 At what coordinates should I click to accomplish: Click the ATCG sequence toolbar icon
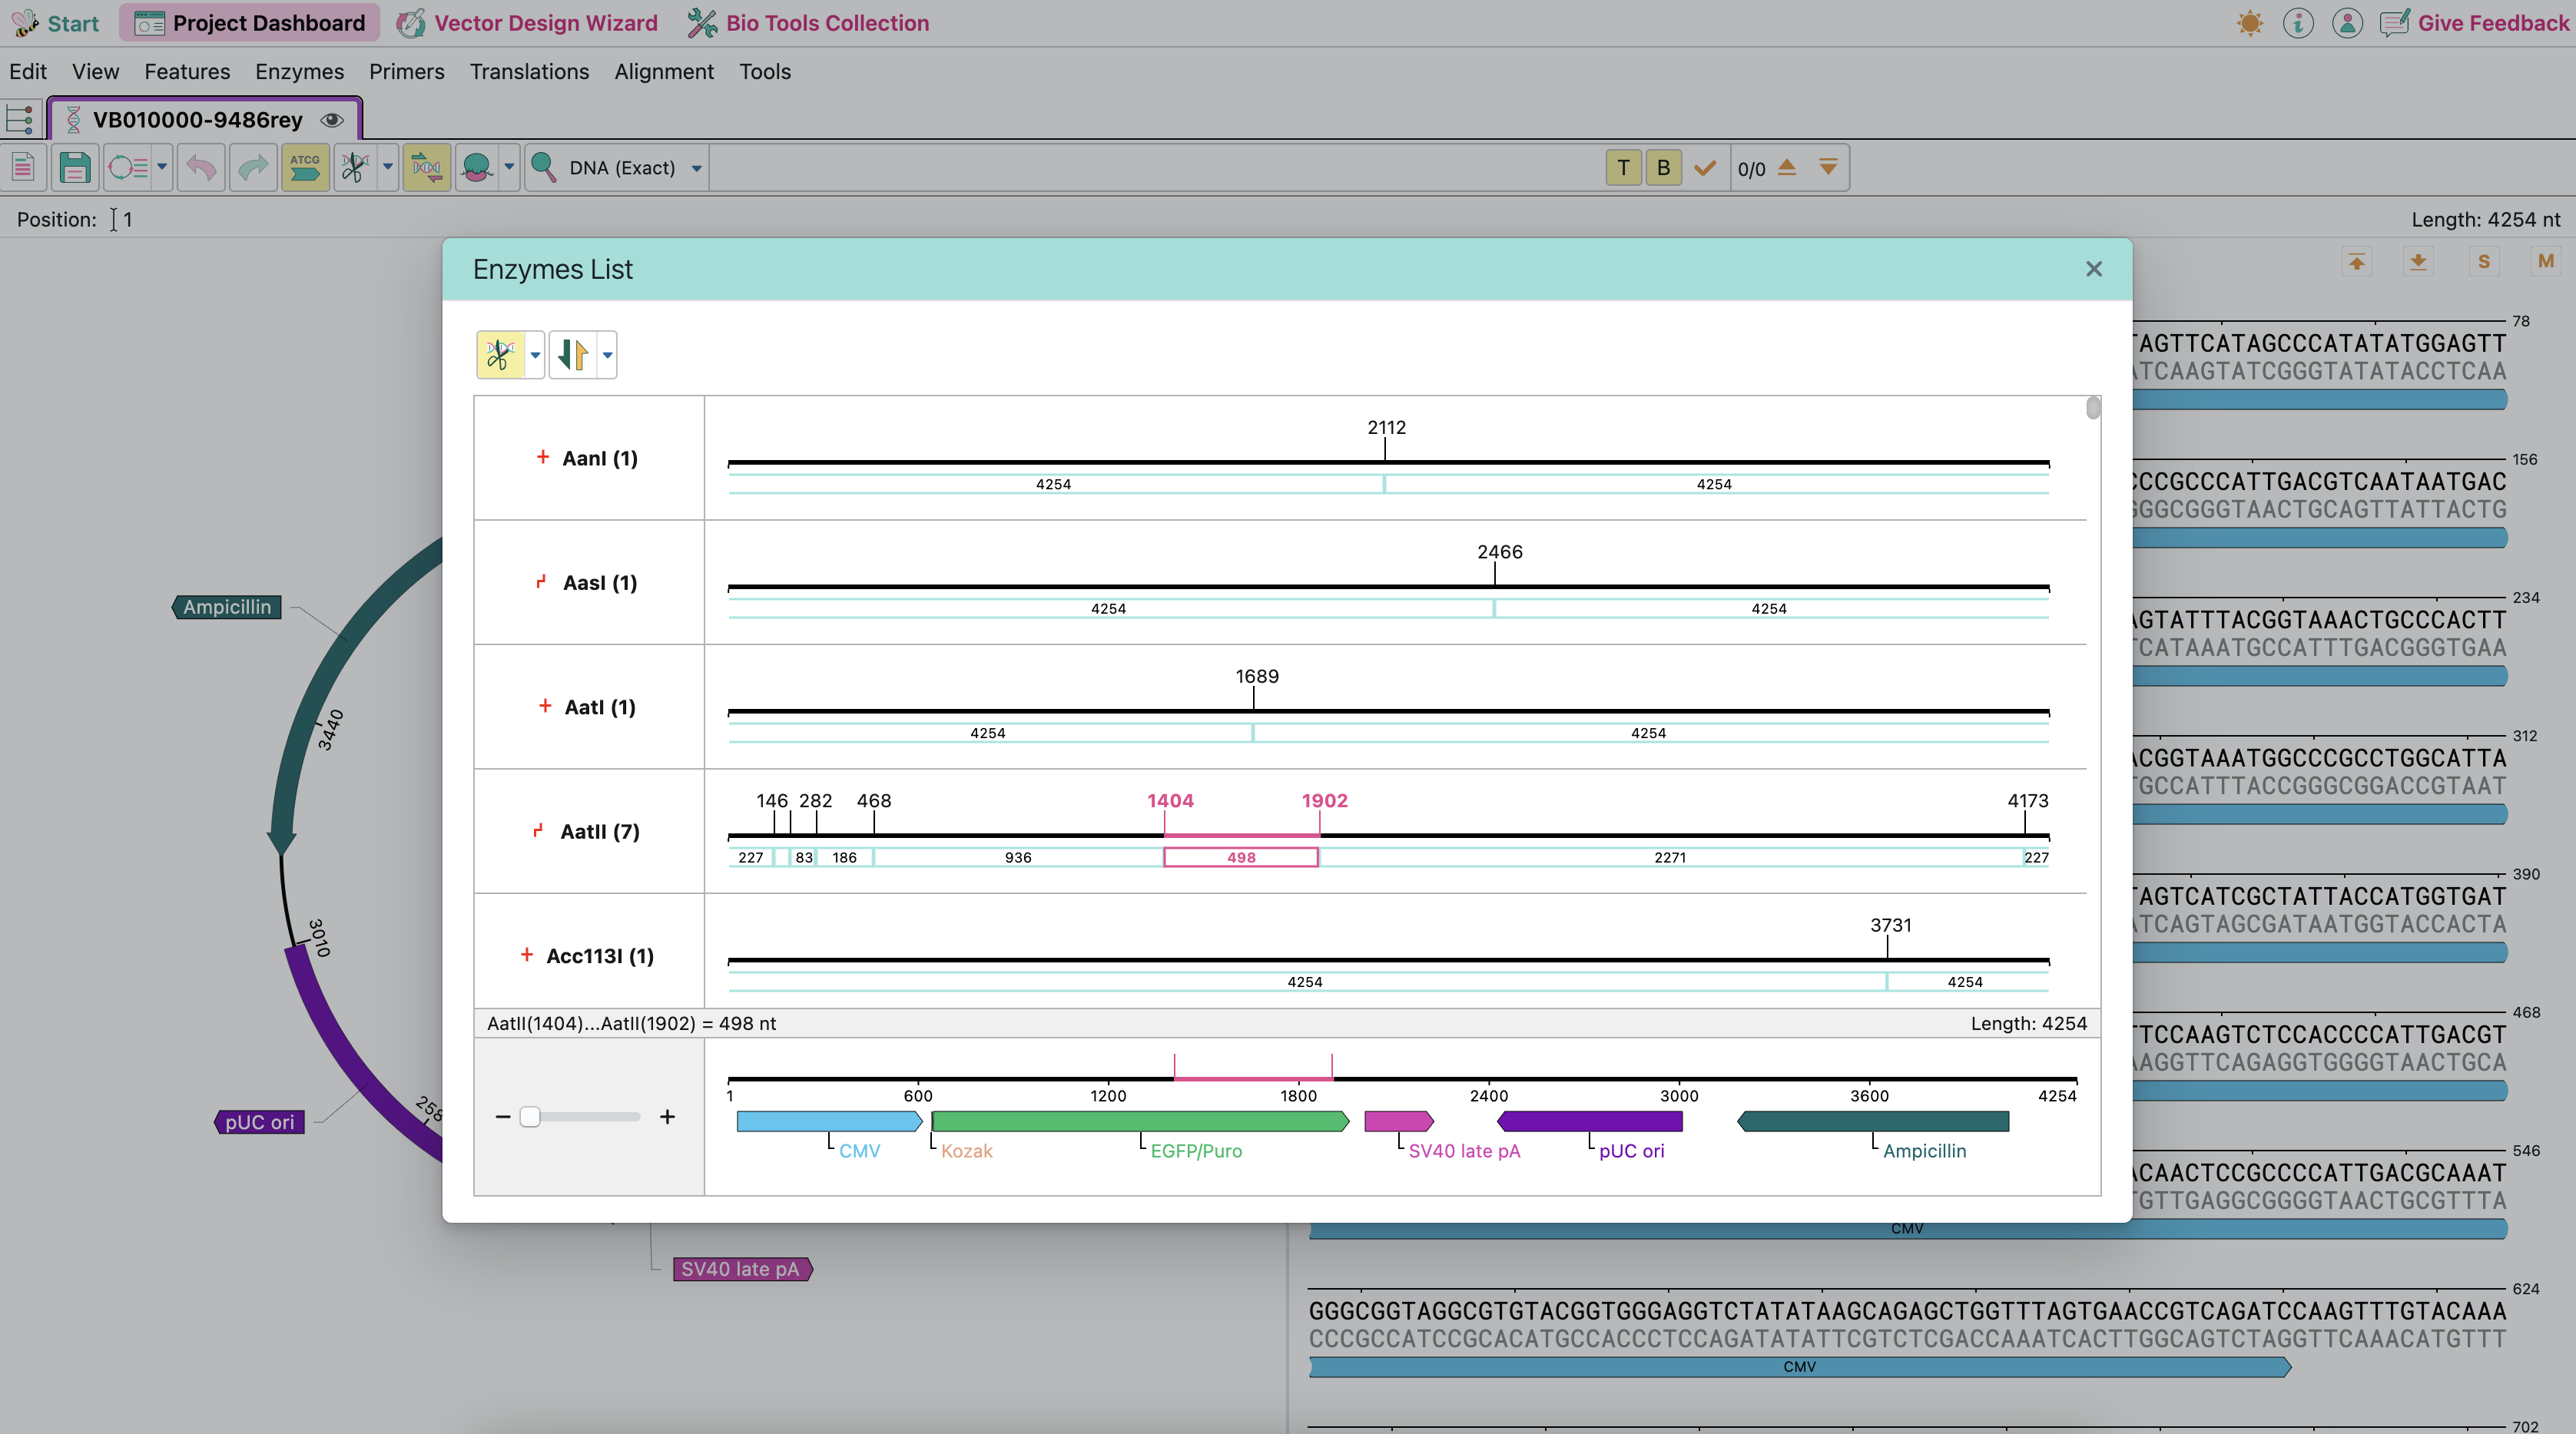pyautogui.click(x=305, y=168)
